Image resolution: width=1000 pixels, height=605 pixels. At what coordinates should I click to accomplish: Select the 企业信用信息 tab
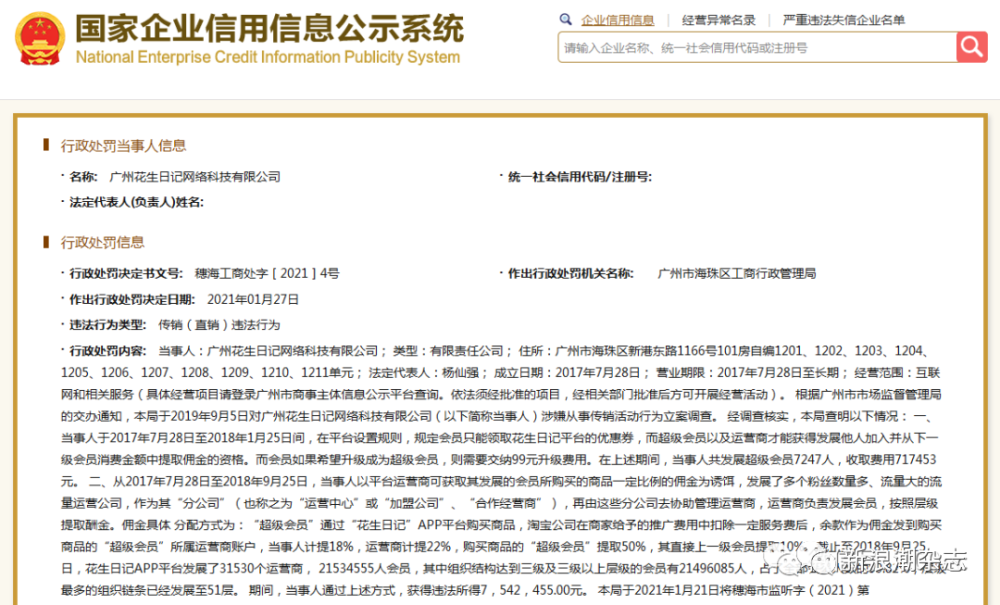pos(617,20)
